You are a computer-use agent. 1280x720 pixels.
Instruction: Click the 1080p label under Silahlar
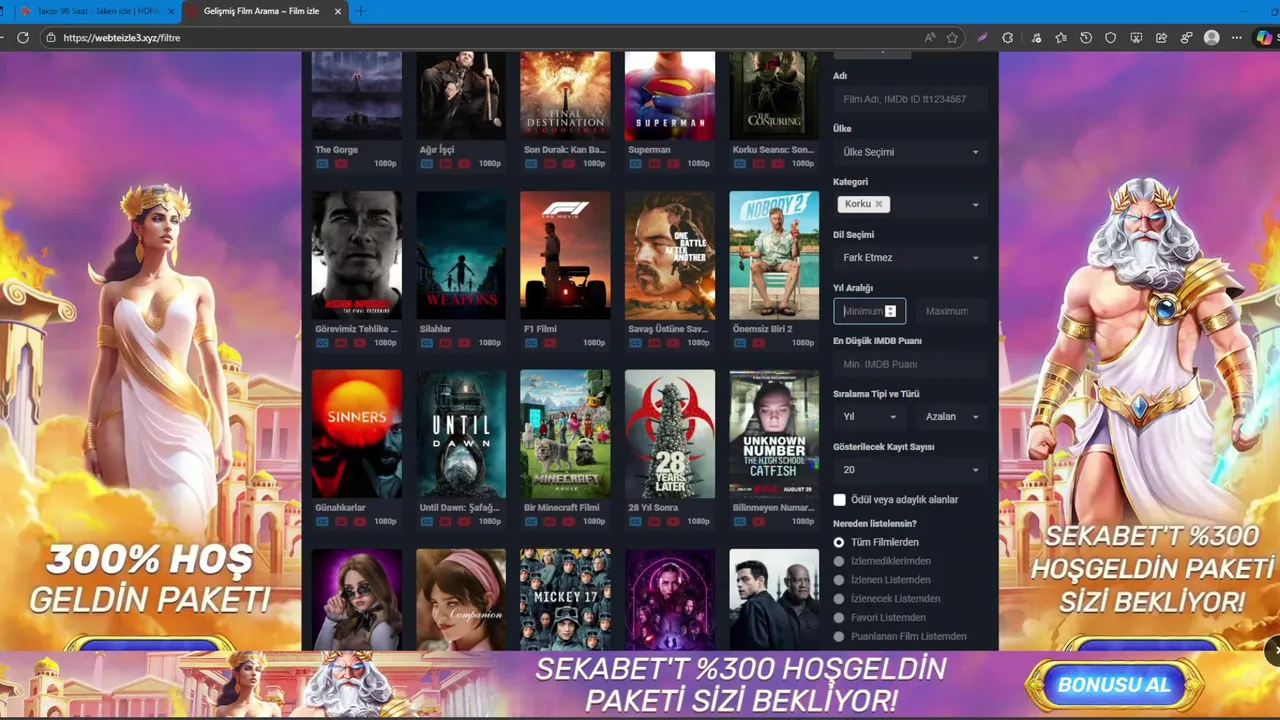coord(490,342)
